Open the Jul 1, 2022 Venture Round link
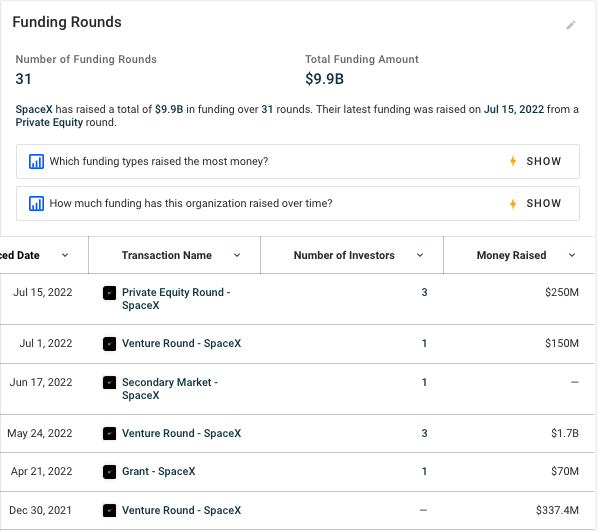 coord(182,343)
